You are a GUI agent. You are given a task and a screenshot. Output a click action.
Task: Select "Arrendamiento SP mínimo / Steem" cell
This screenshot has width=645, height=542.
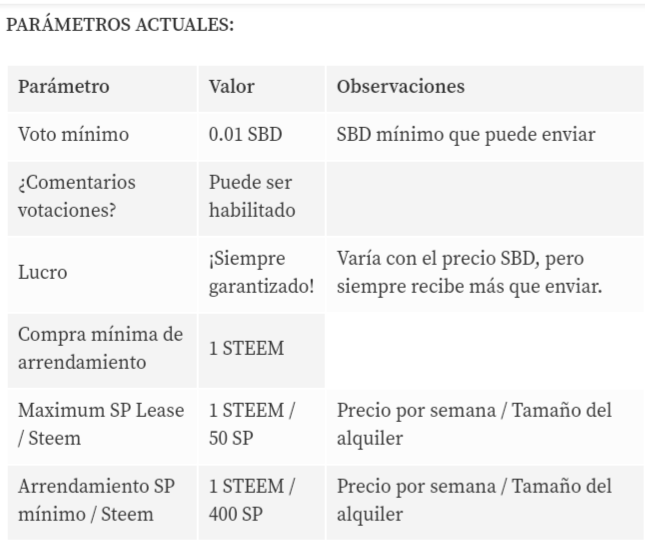pyautogui.click(x=96, y=500)
